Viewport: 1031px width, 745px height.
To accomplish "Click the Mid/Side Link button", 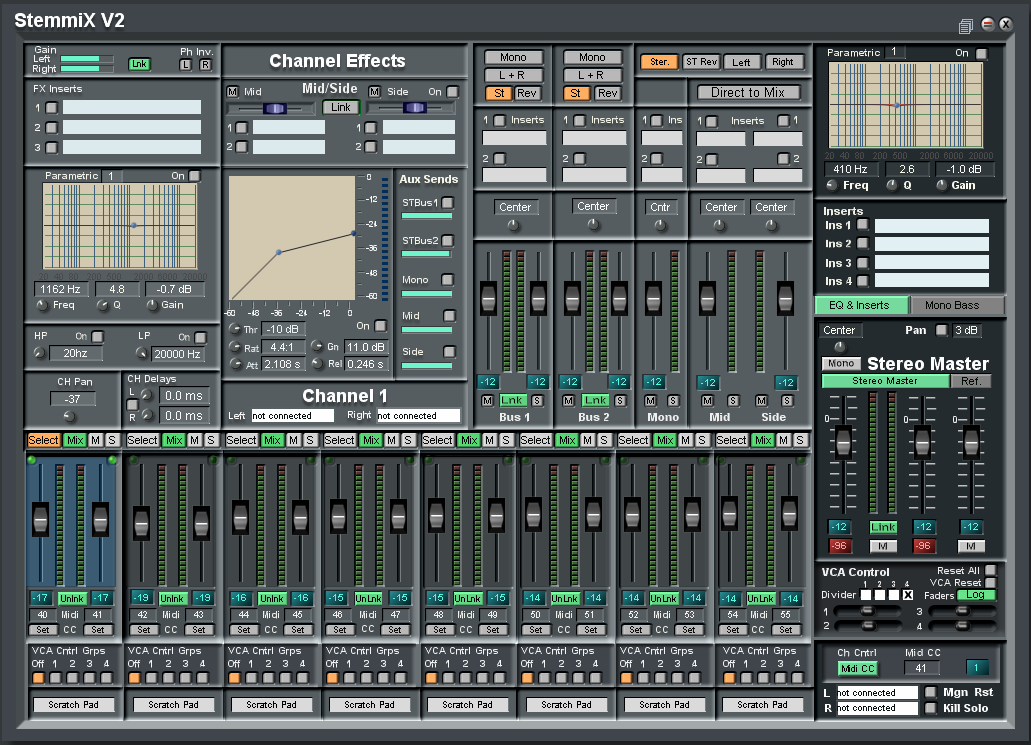I will pyautogui.click(x=341, y=107).
